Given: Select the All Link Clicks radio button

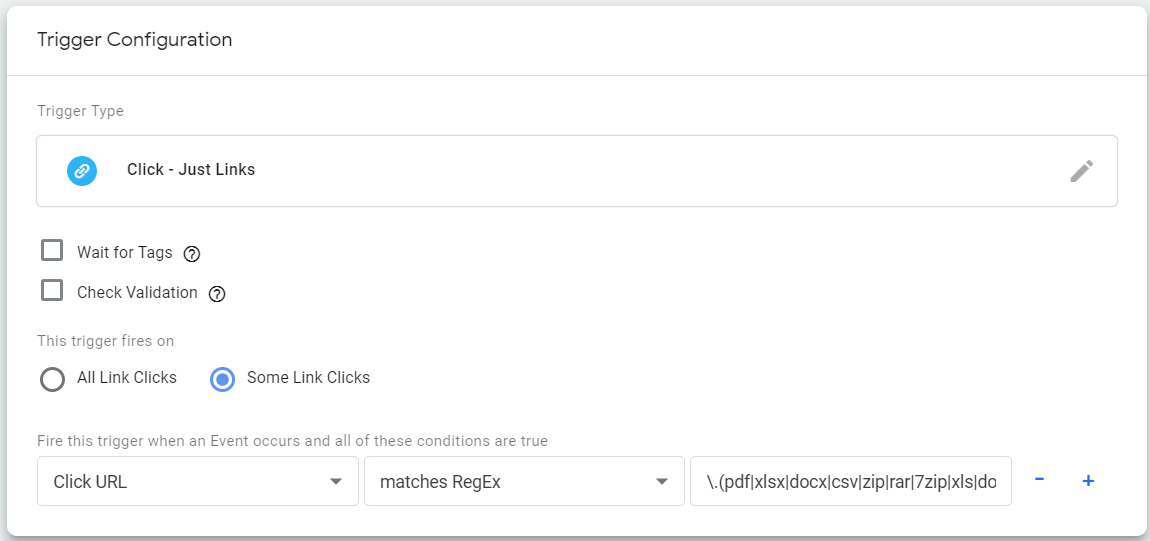Looking at the screenshot, I should 53,379.
